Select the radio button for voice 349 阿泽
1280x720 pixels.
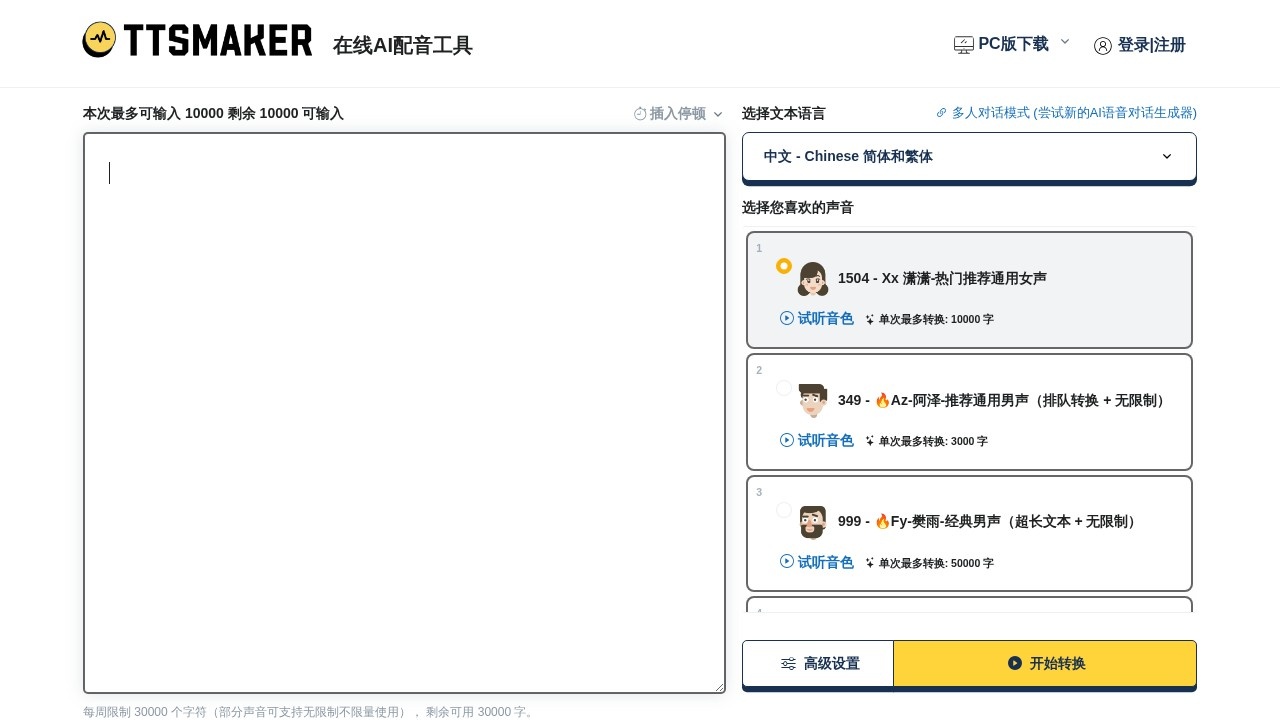pyautogui.click(x=784, y=388)
